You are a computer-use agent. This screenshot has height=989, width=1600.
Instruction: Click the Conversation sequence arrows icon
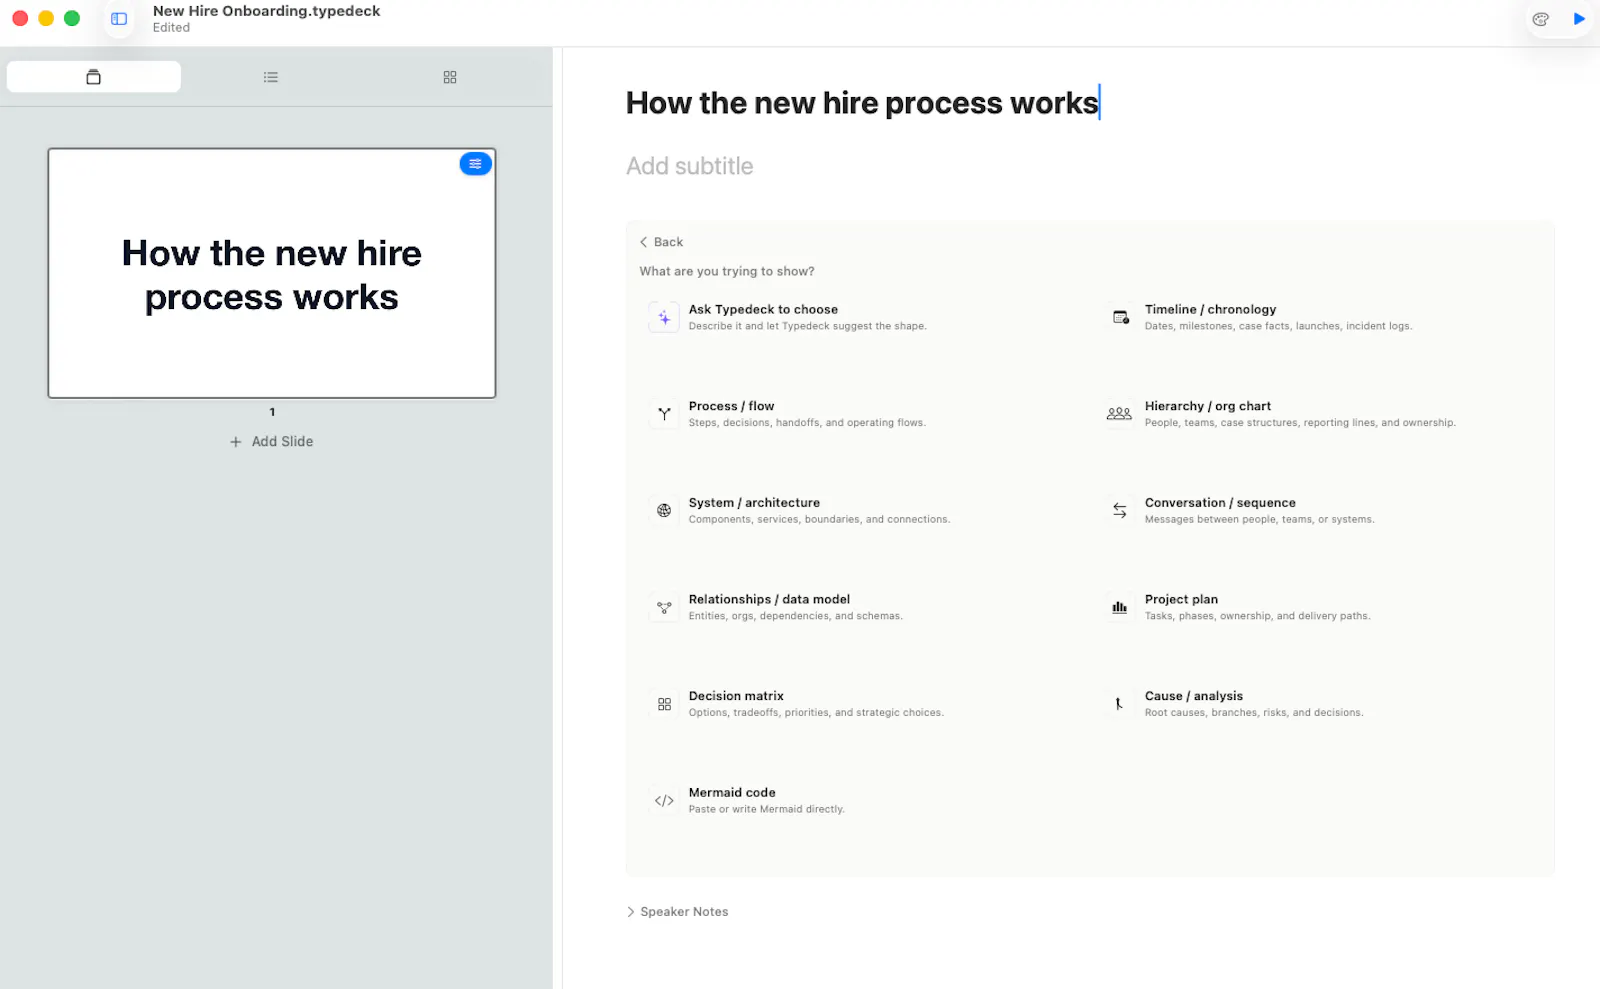(x=1120, y=511)
